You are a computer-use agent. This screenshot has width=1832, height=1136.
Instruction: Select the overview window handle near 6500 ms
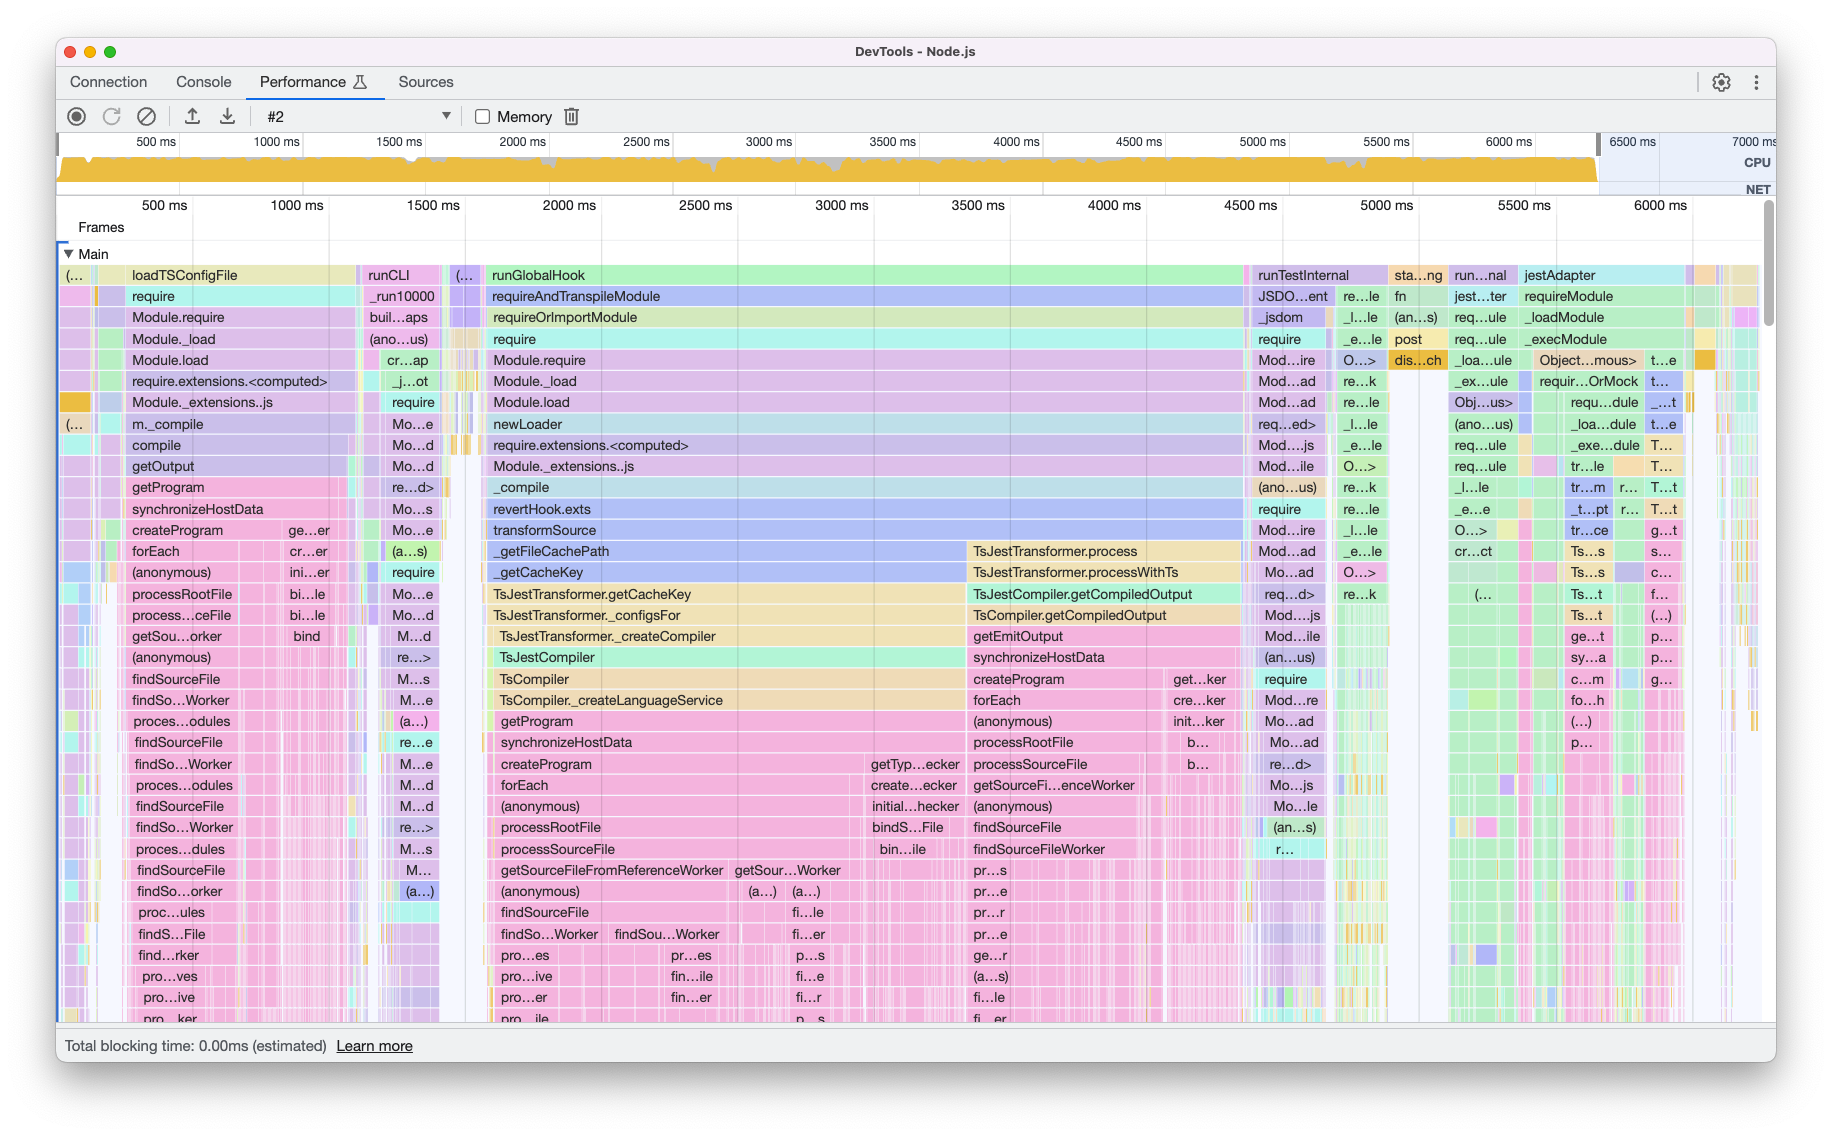pos(1598,144)
